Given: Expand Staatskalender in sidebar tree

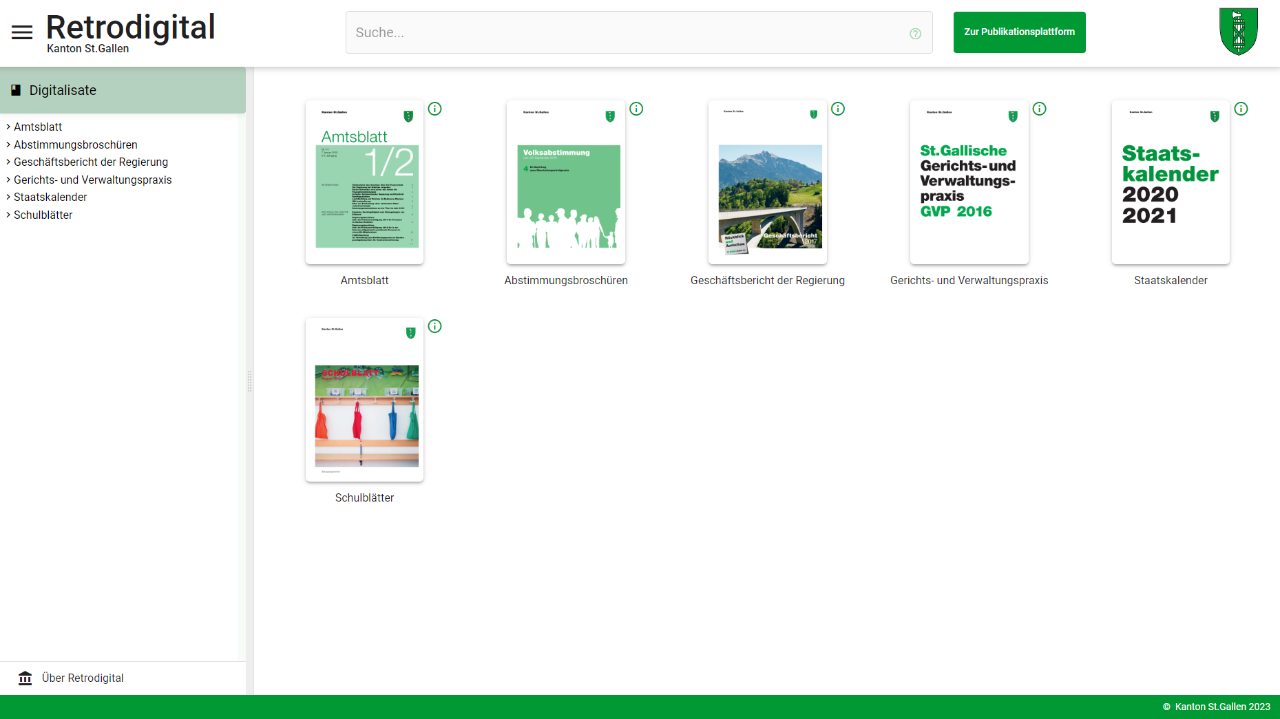Looking at the screenshot, I should [x=8, y=197].
